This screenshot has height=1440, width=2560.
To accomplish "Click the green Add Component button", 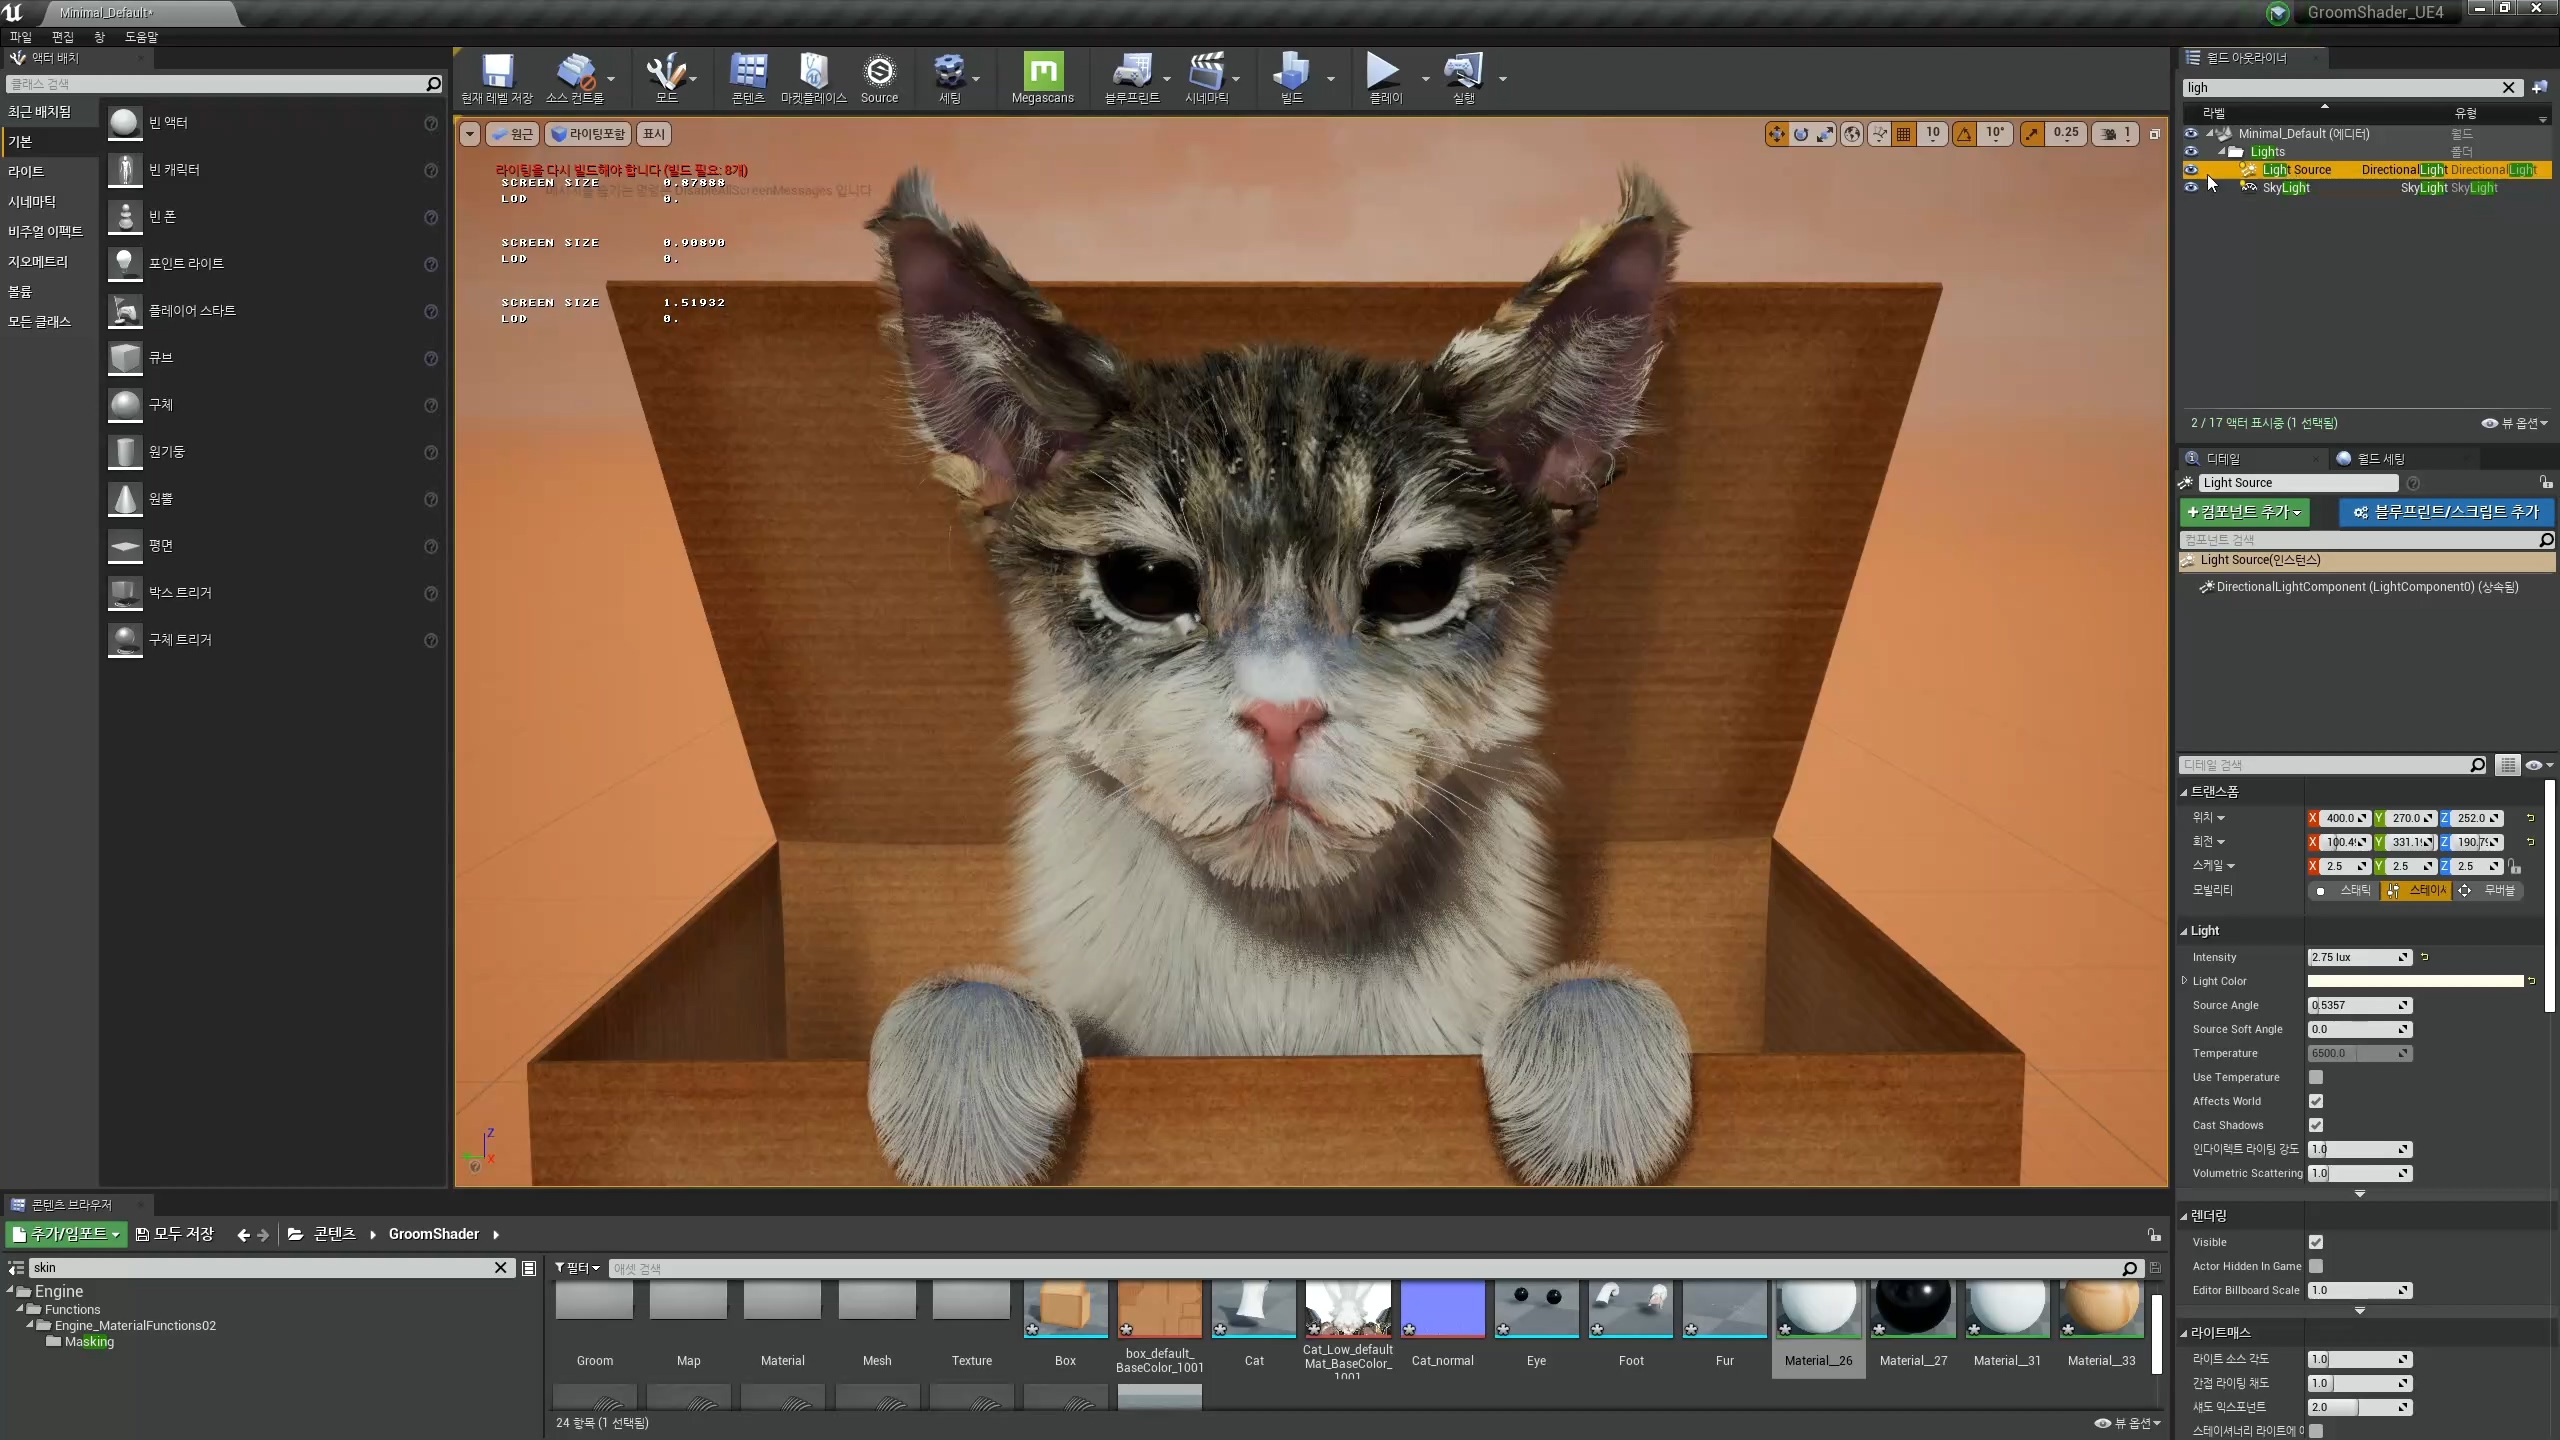I will pyautogui.click(x=2243, y=512).
